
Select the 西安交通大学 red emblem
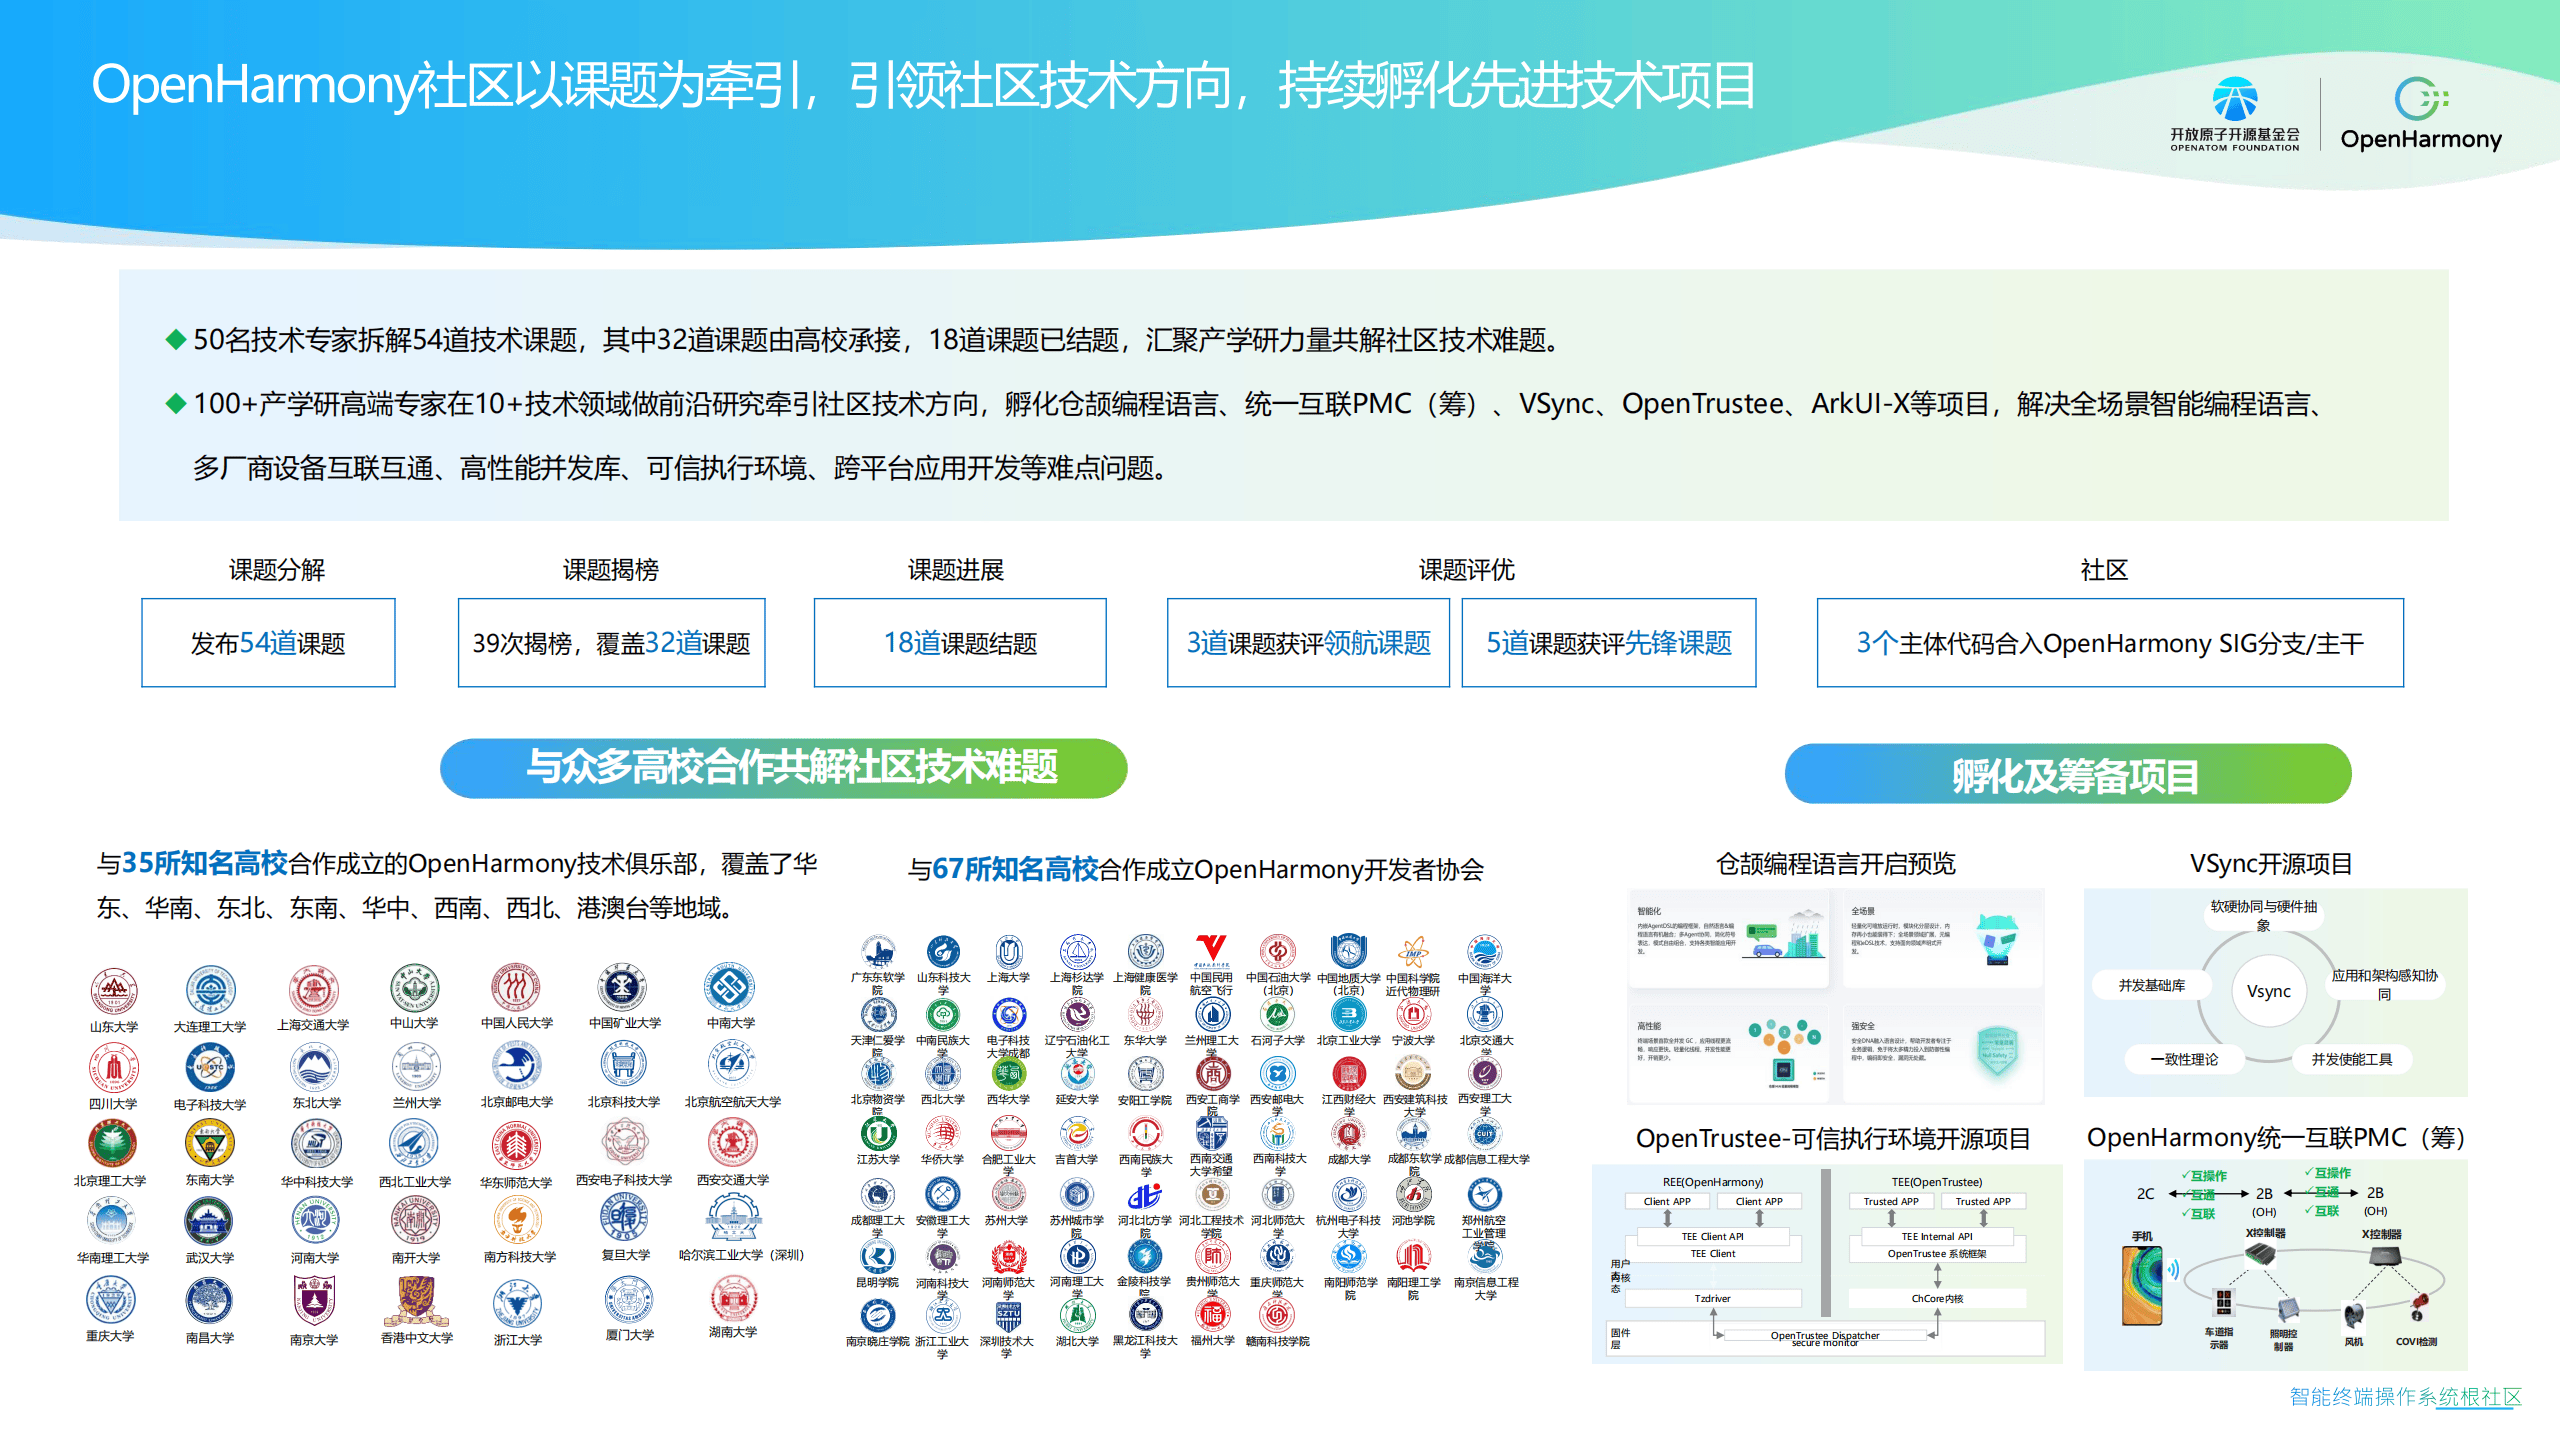point(732,1144)
